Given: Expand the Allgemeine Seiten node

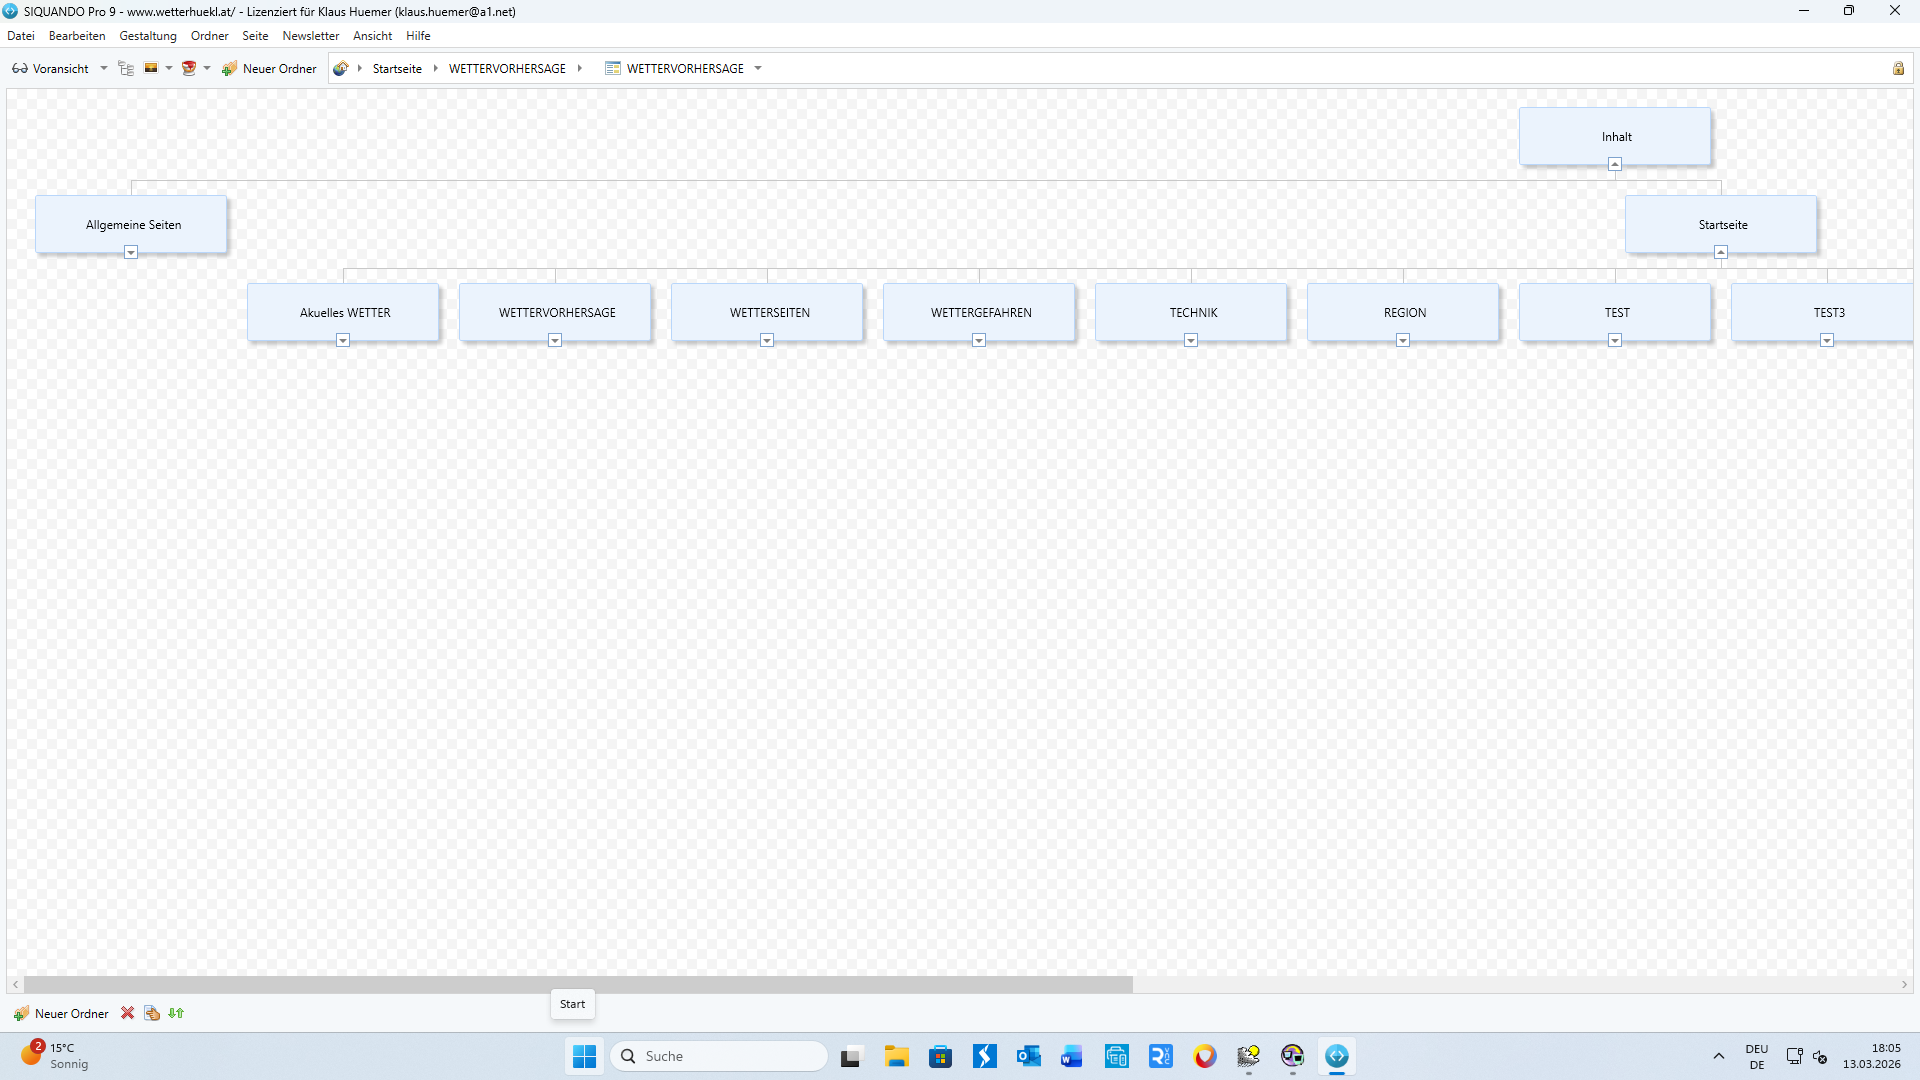Looking at the screenshot, I should tap(131, 252).
